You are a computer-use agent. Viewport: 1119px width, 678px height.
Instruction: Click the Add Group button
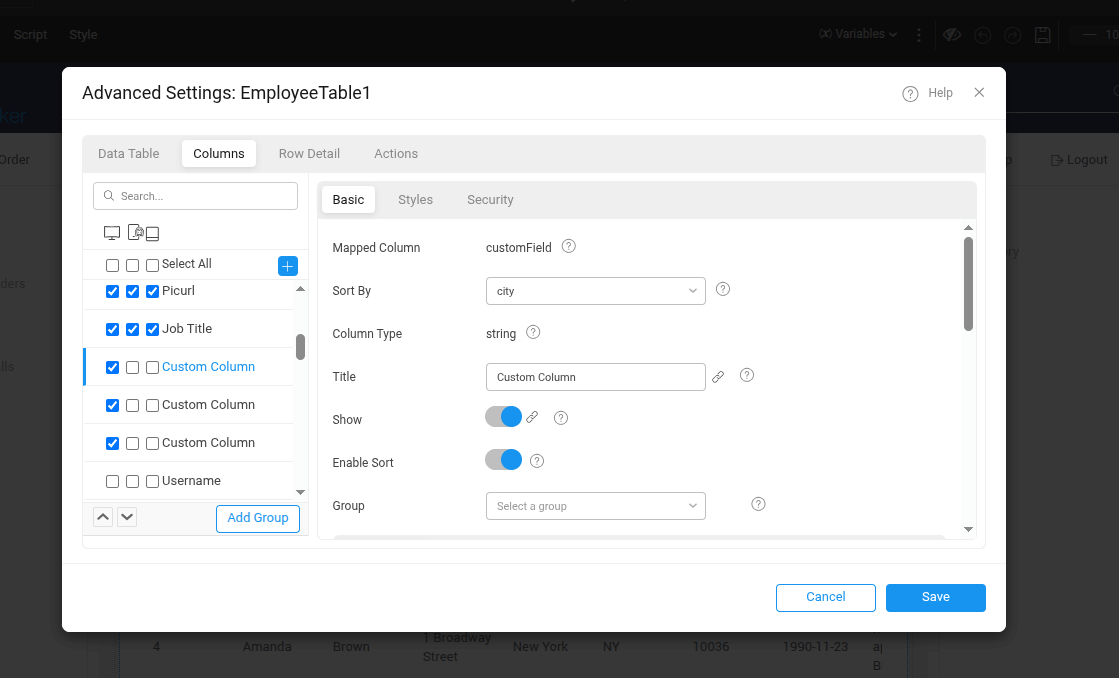pos(258,518)
